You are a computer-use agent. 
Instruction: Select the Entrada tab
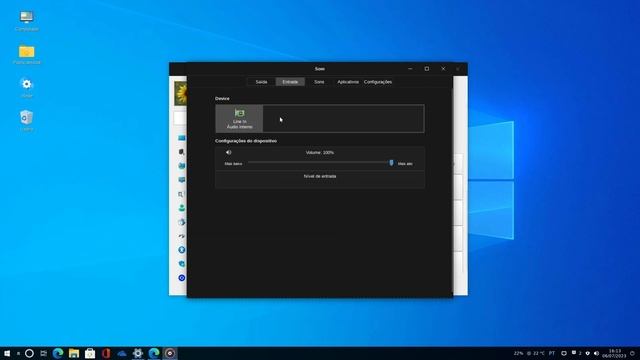tap(290, 82)
